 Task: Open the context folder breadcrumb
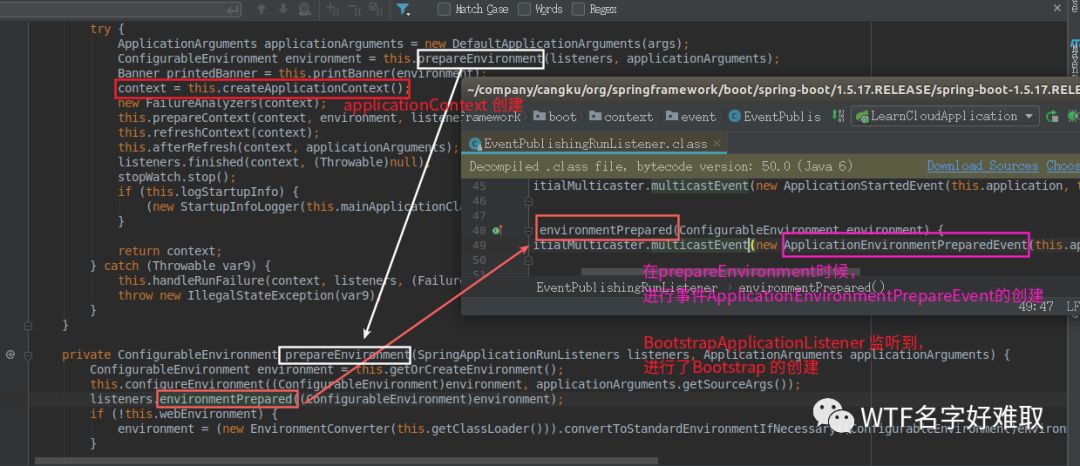pos(621,116)
